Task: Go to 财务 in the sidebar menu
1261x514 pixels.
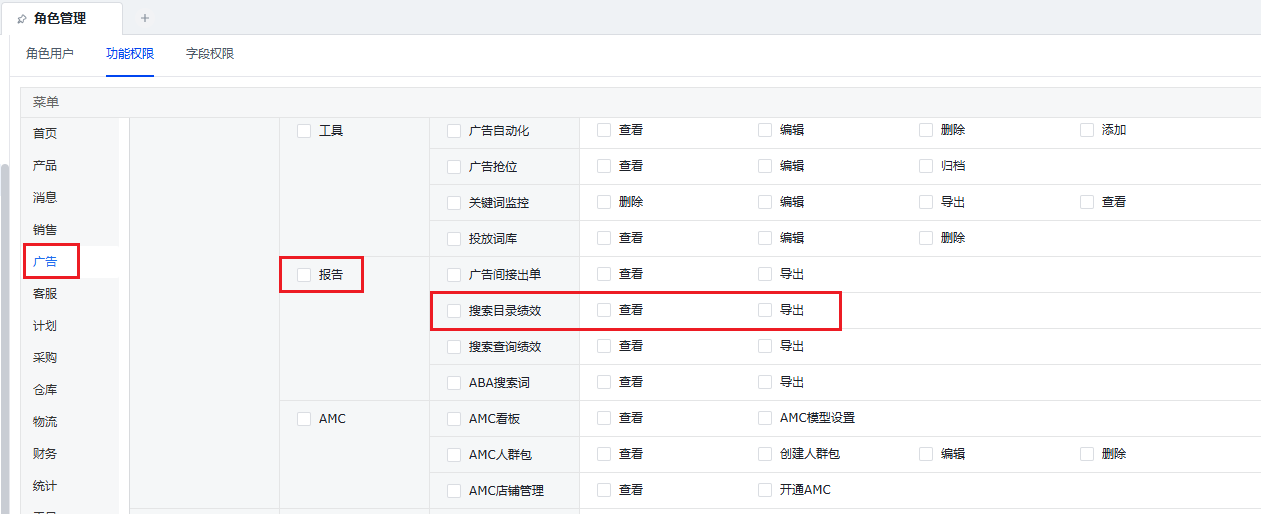Action: [45, 454]
